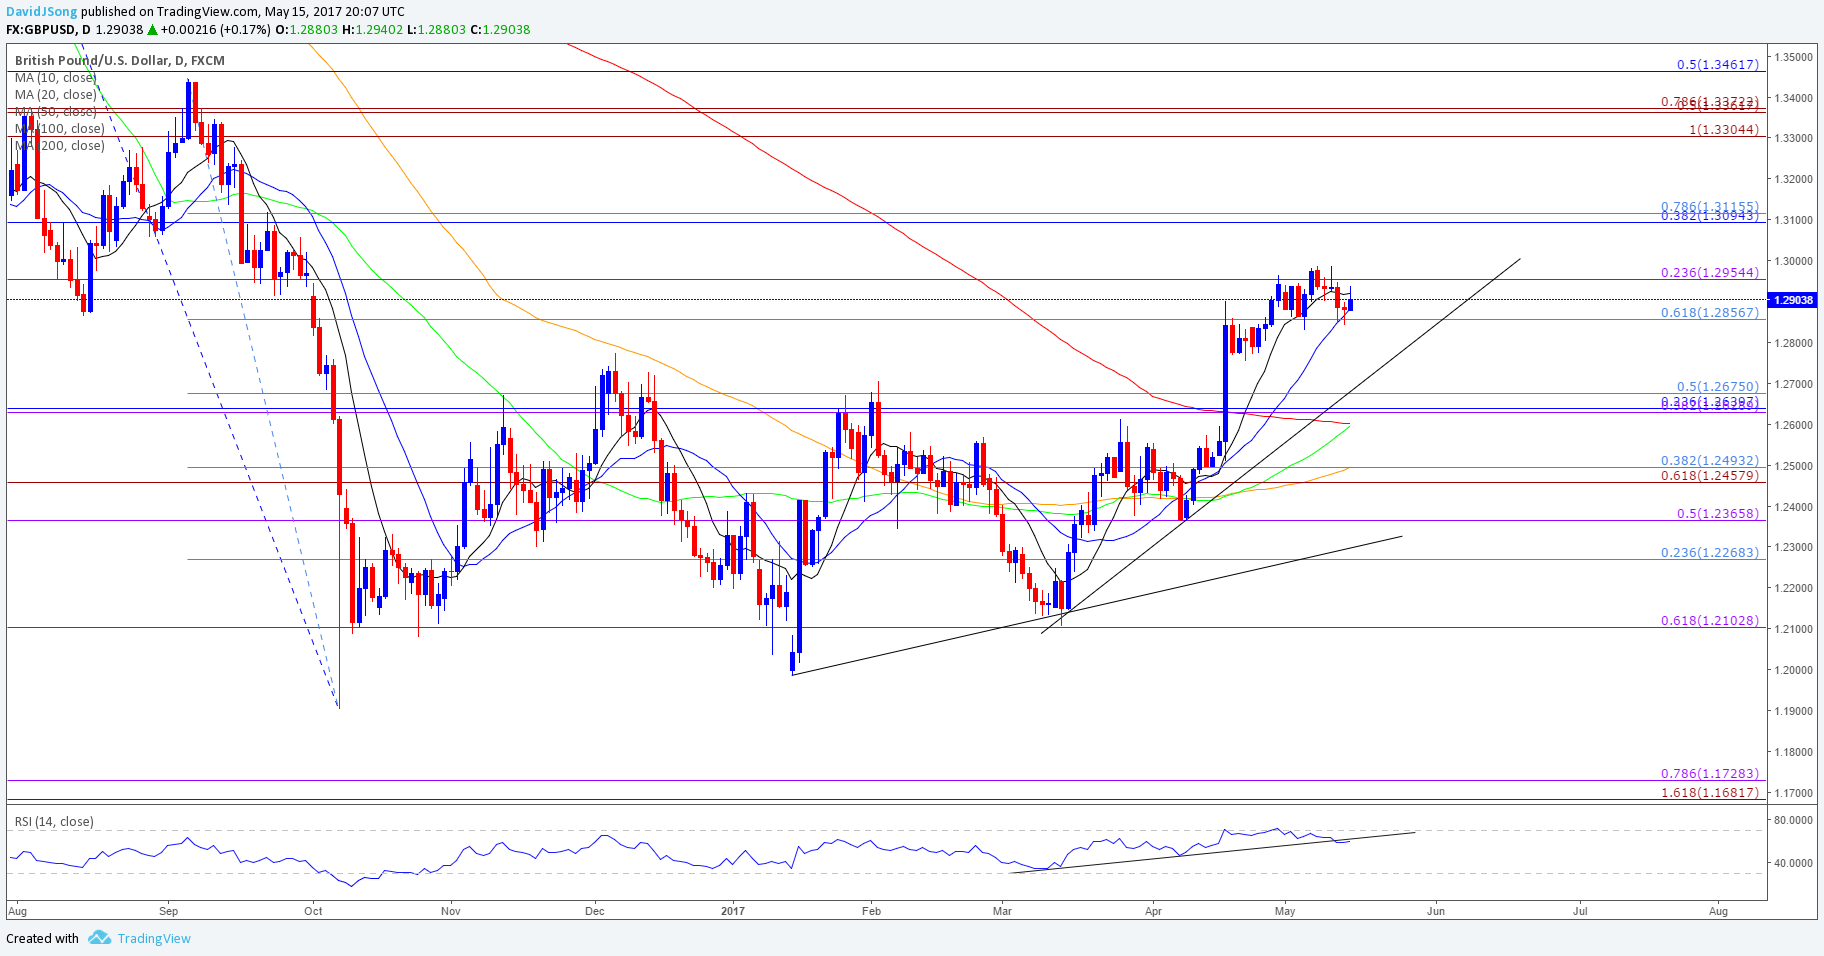1824x956 pixels.
Task: Click the publish date 'May 15, 2017 20:07 UTC'
Action: pos(334,11)
